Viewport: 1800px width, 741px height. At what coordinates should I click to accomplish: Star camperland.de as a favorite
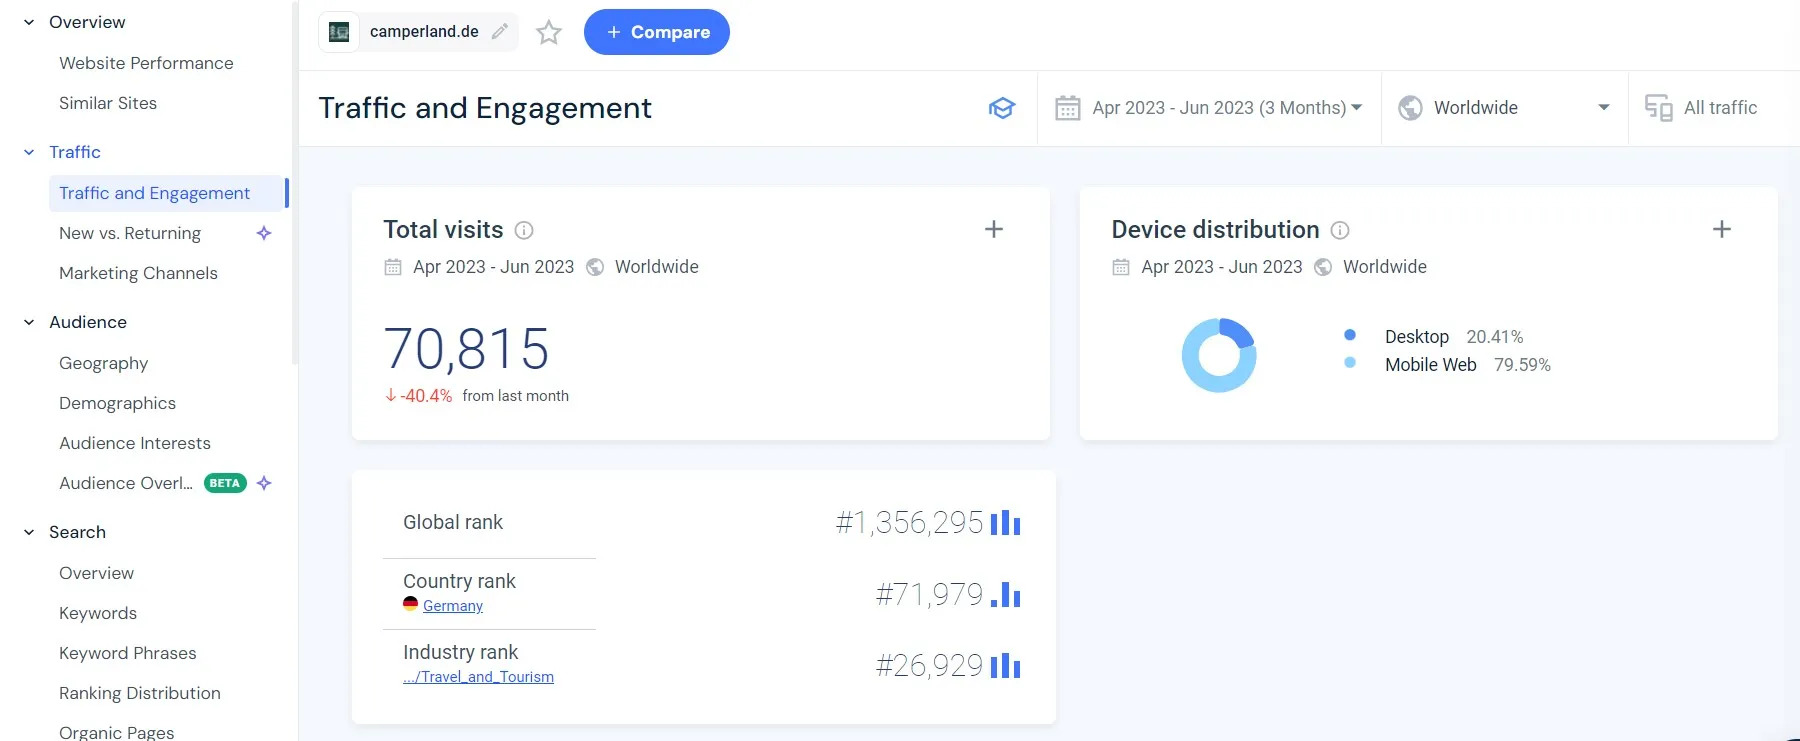click(549, 32)
